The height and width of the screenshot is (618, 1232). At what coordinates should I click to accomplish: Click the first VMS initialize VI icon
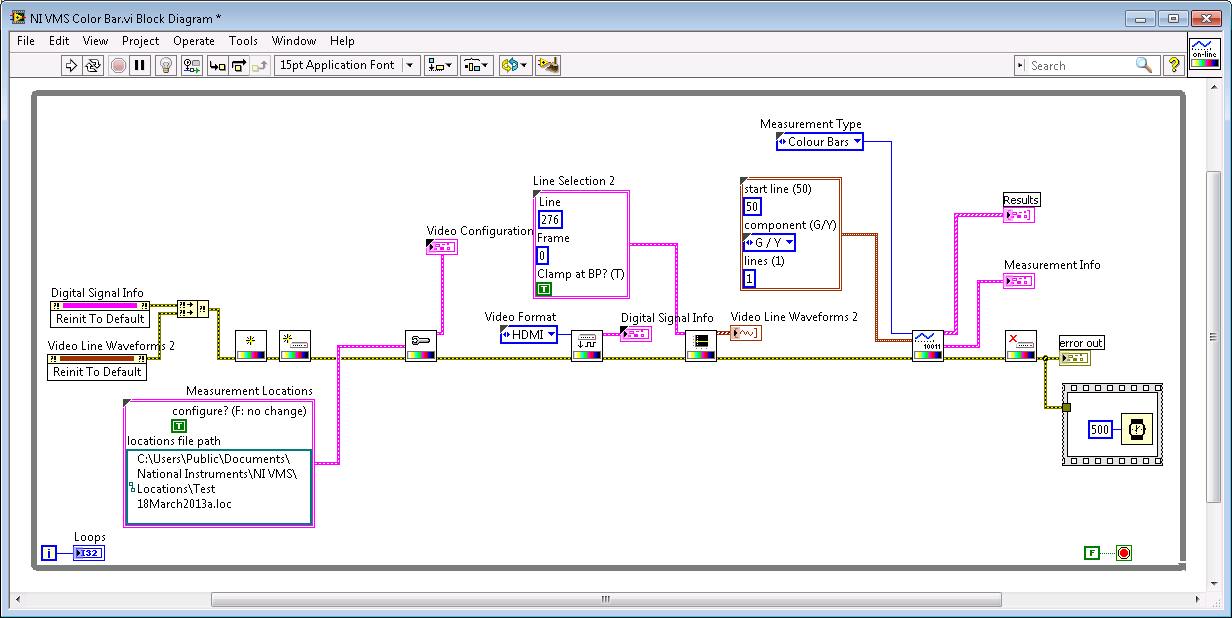click(251, 346)
